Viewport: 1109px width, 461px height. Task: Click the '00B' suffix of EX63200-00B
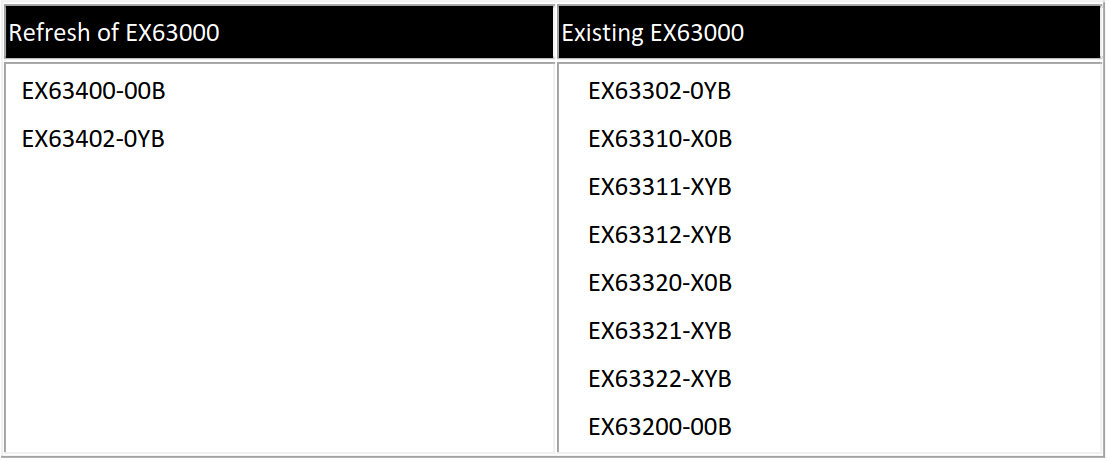(711, 427)
